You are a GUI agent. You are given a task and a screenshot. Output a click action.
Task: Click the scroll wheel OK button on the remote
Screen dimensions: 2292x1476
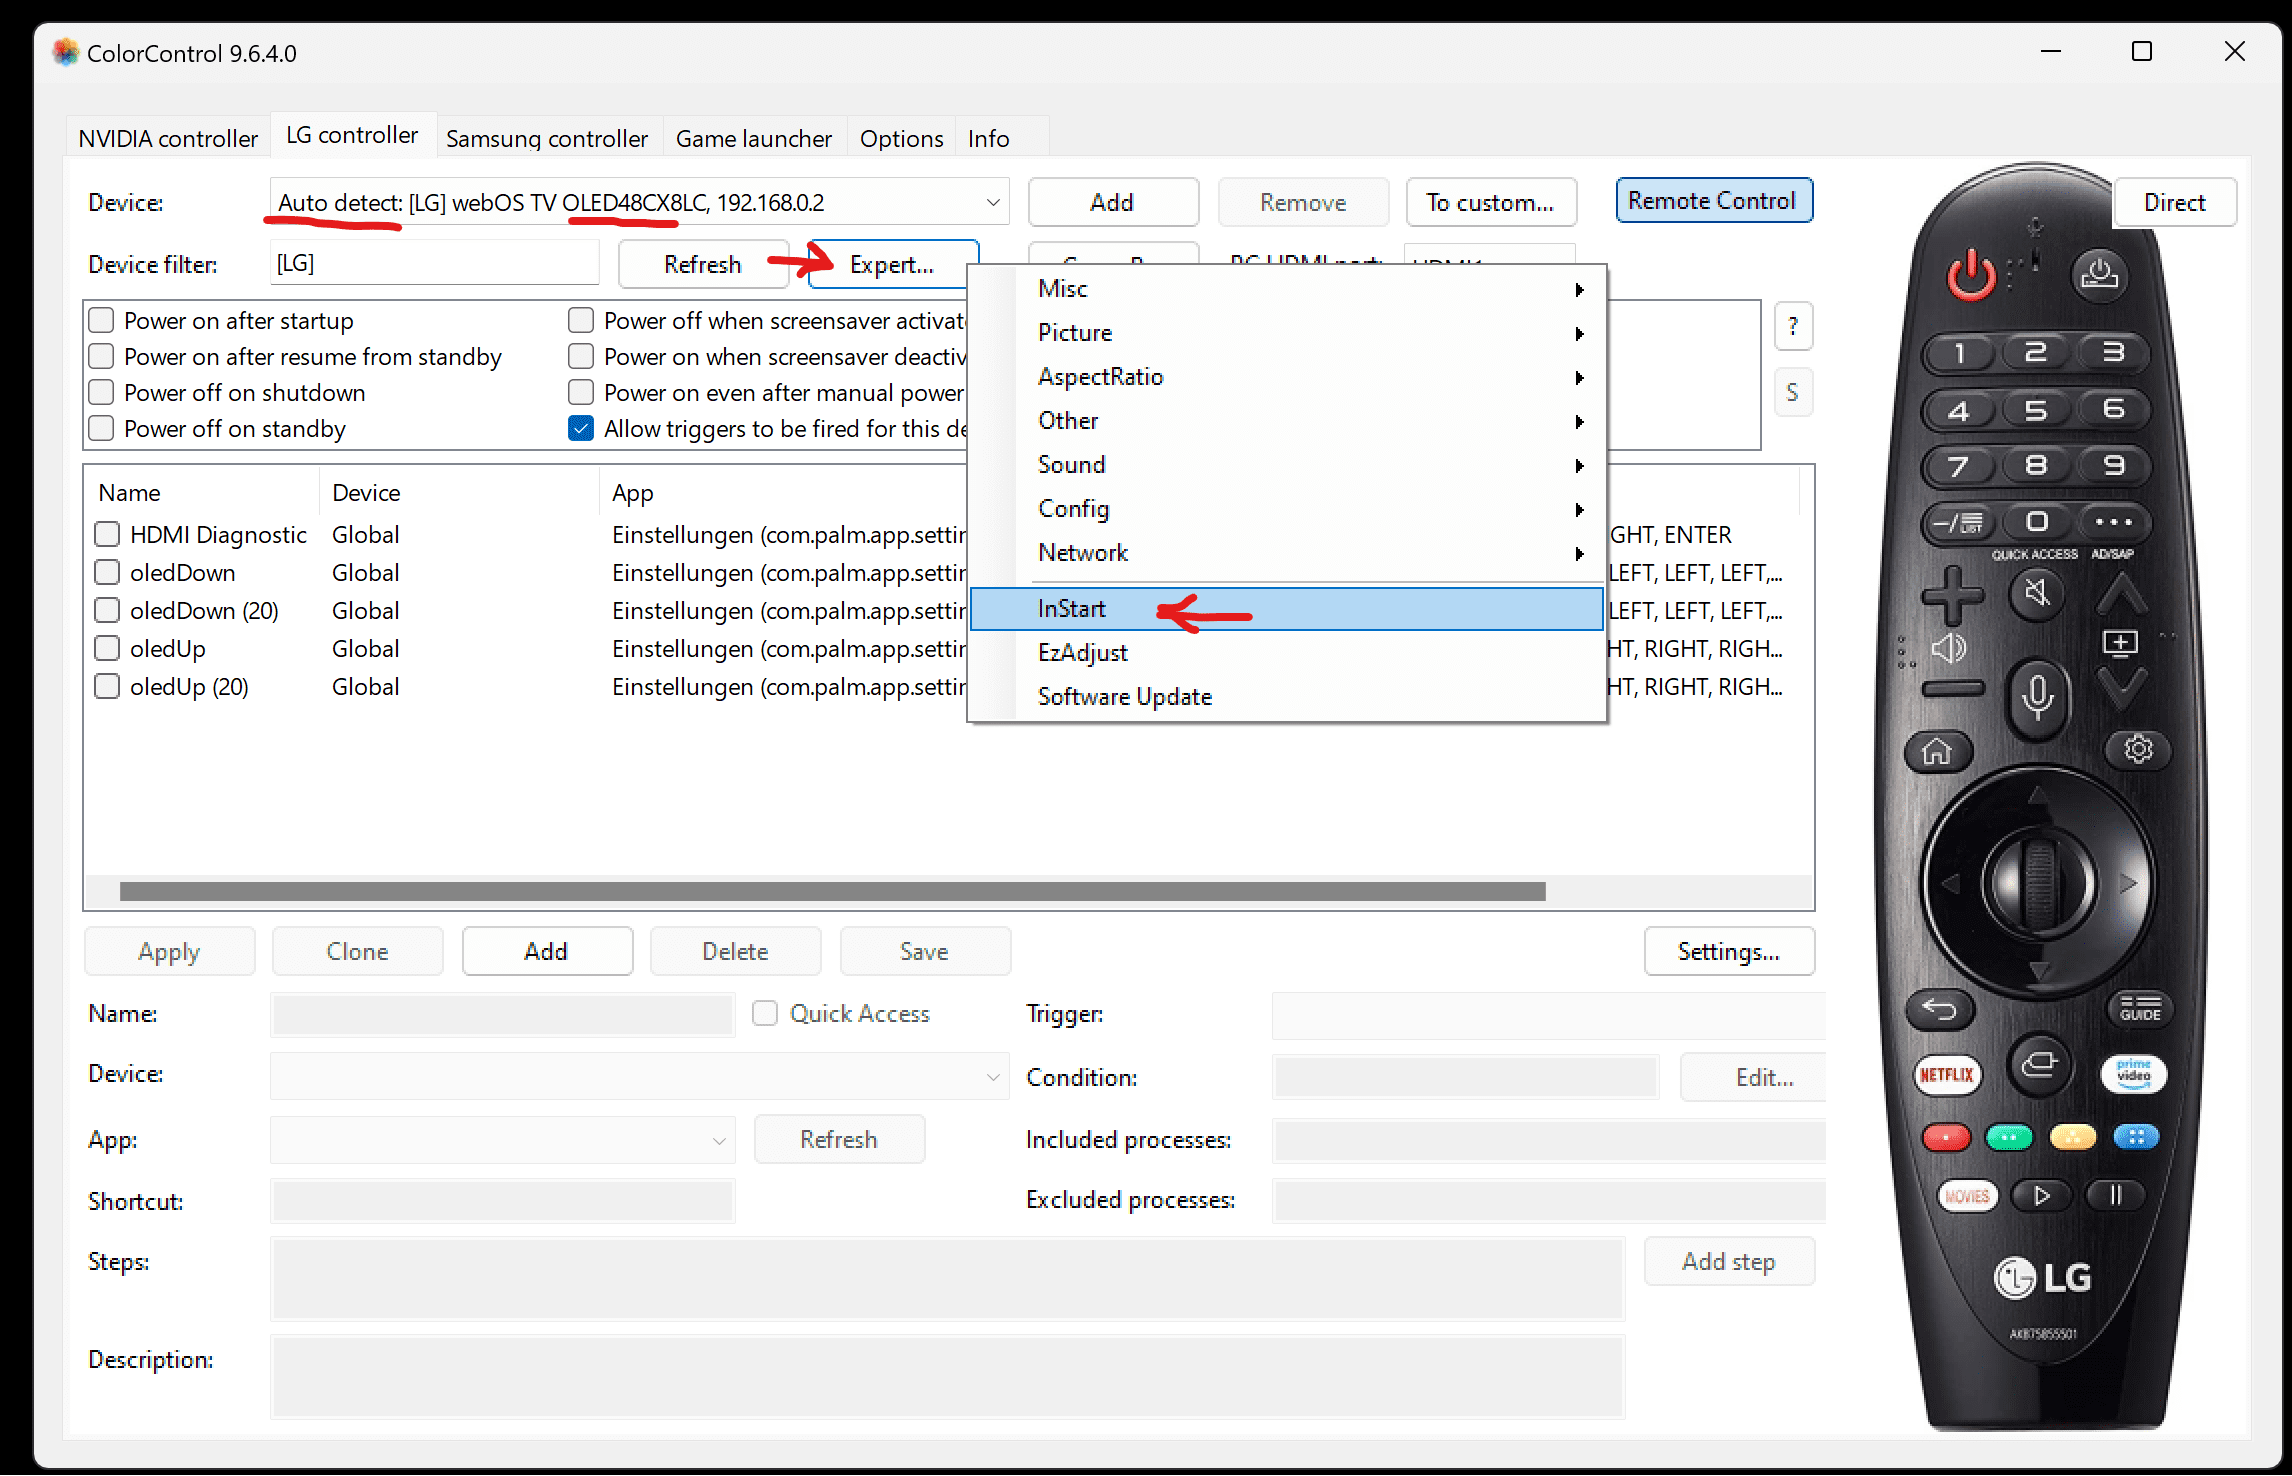click(x=2039, y=884)
